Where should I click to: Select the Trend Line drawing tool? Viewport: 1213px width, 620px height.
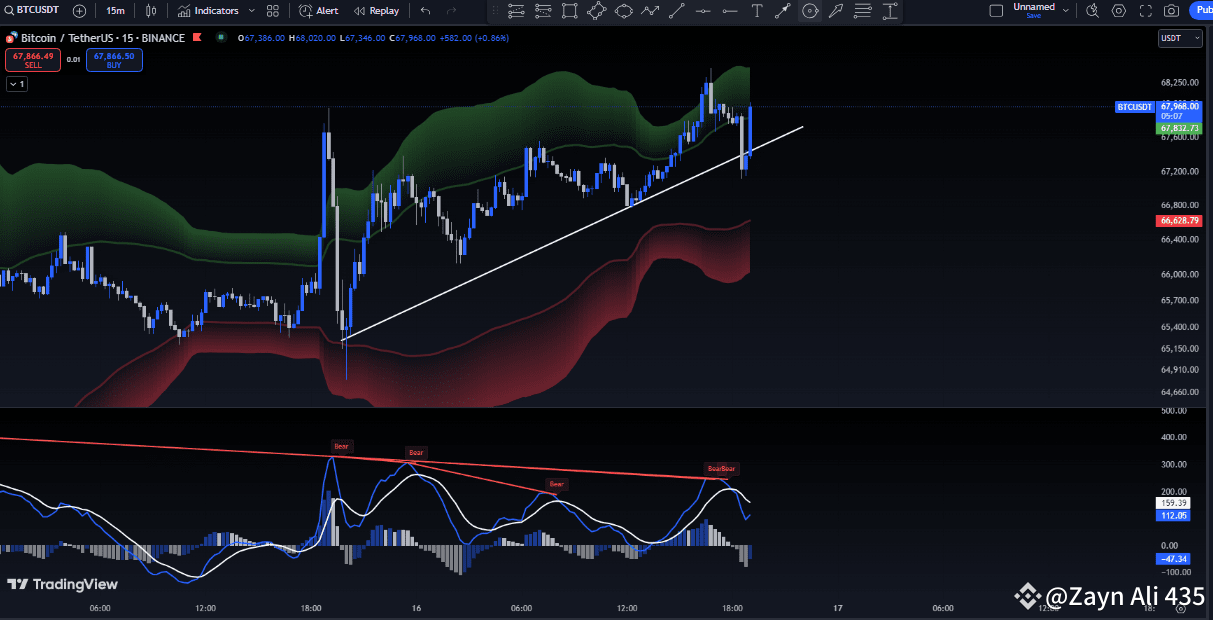click(x=676, y=11)
